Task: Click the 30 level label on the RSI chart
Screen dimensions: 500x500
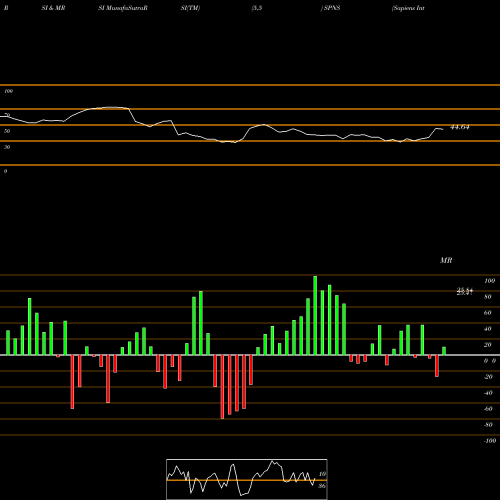Action: (x=7, y=147)
